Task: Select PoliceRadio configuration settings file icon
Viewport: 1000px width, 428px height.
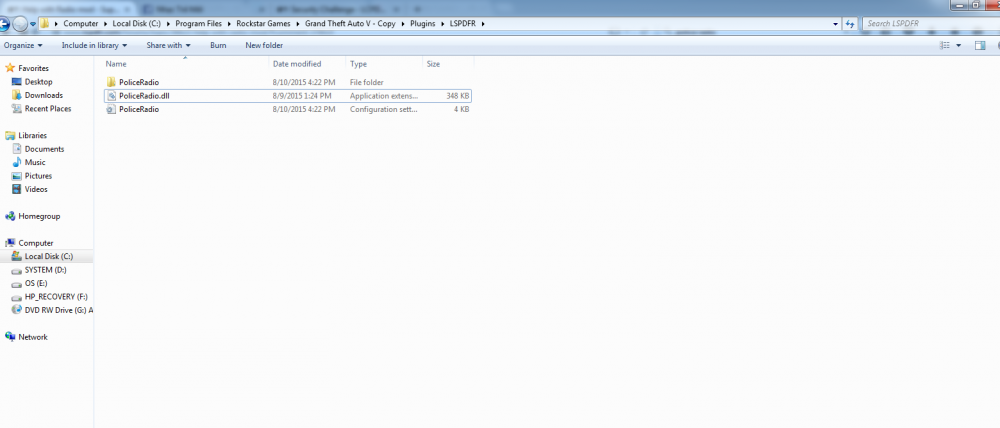Action: click(x=111, y=109)
